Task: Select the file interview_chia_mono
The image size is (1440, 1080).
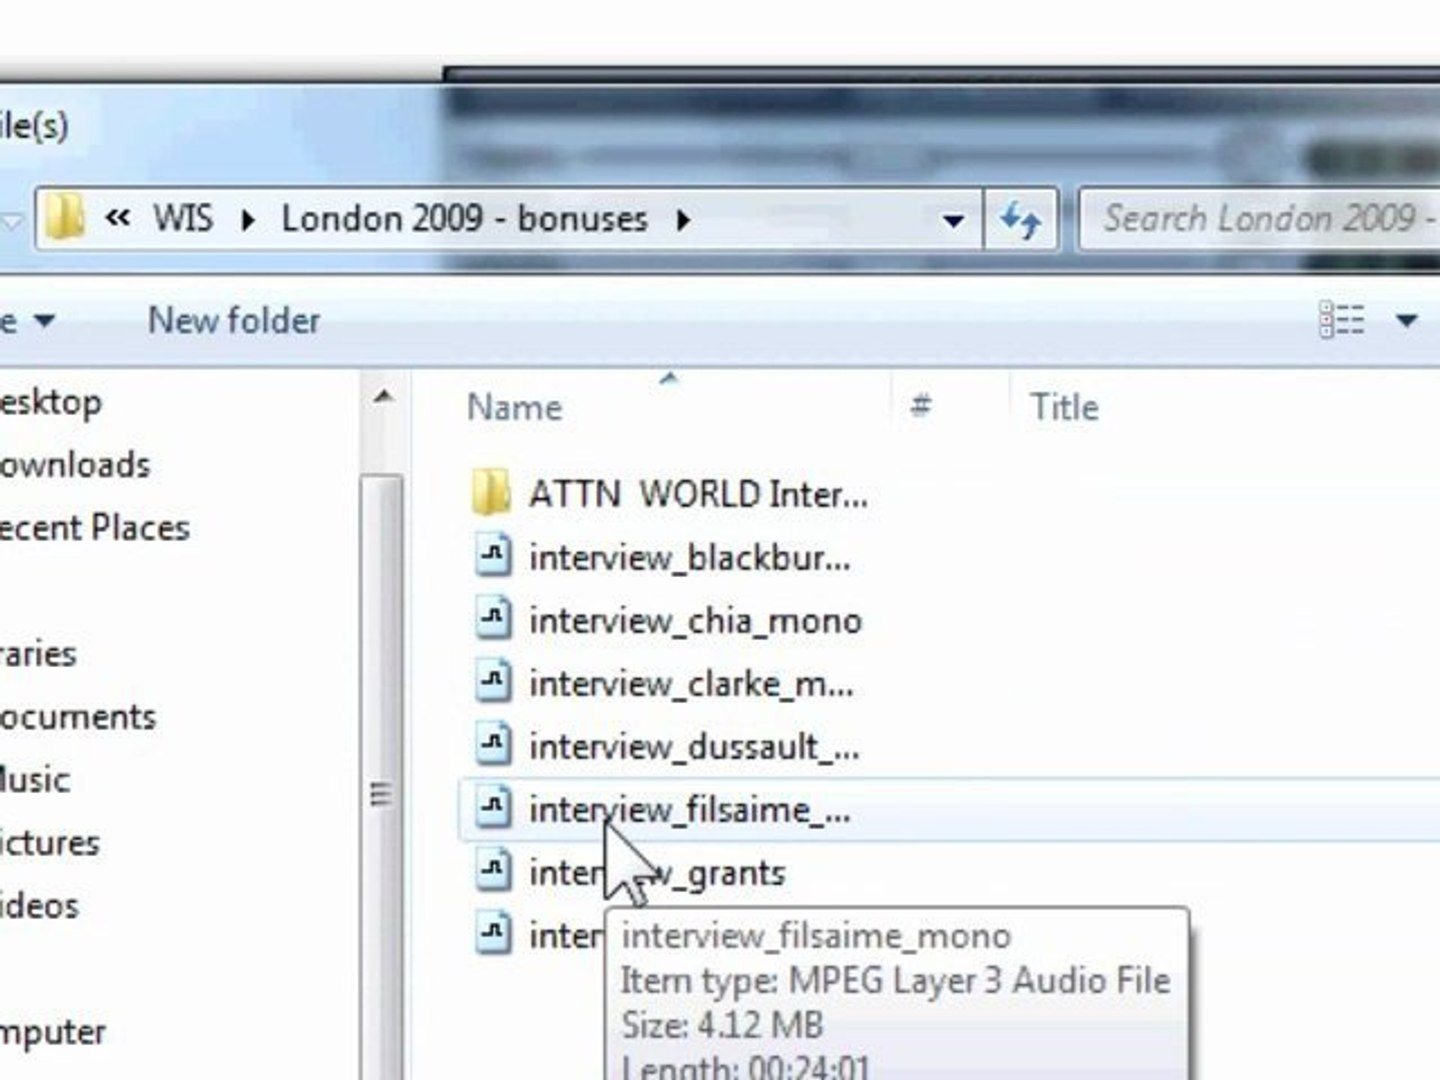Action: [695, 620]
